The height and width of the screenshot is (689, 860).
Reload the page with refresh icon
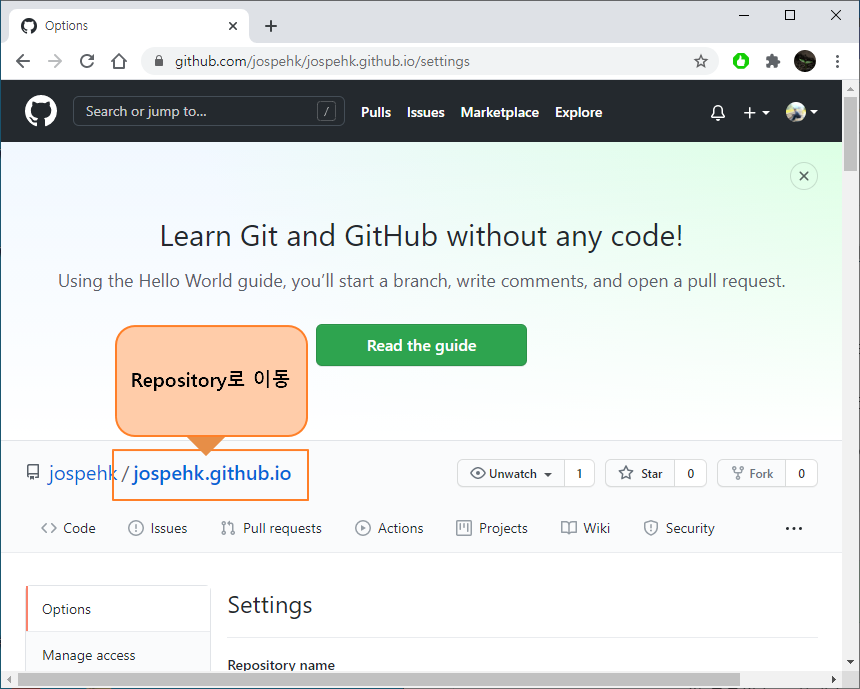[x=87, y=61]
